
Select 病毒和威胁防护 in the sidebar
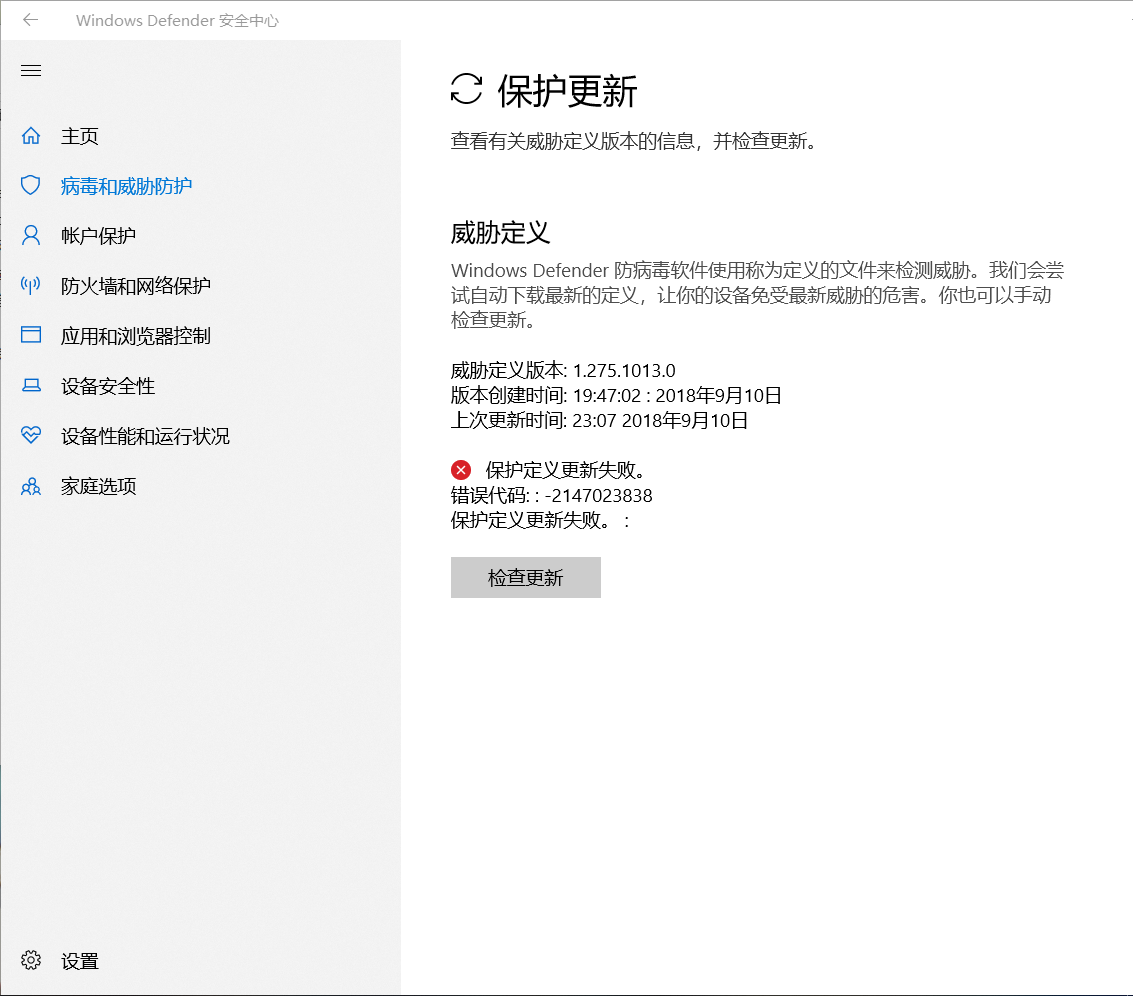[x=126, y=186]
